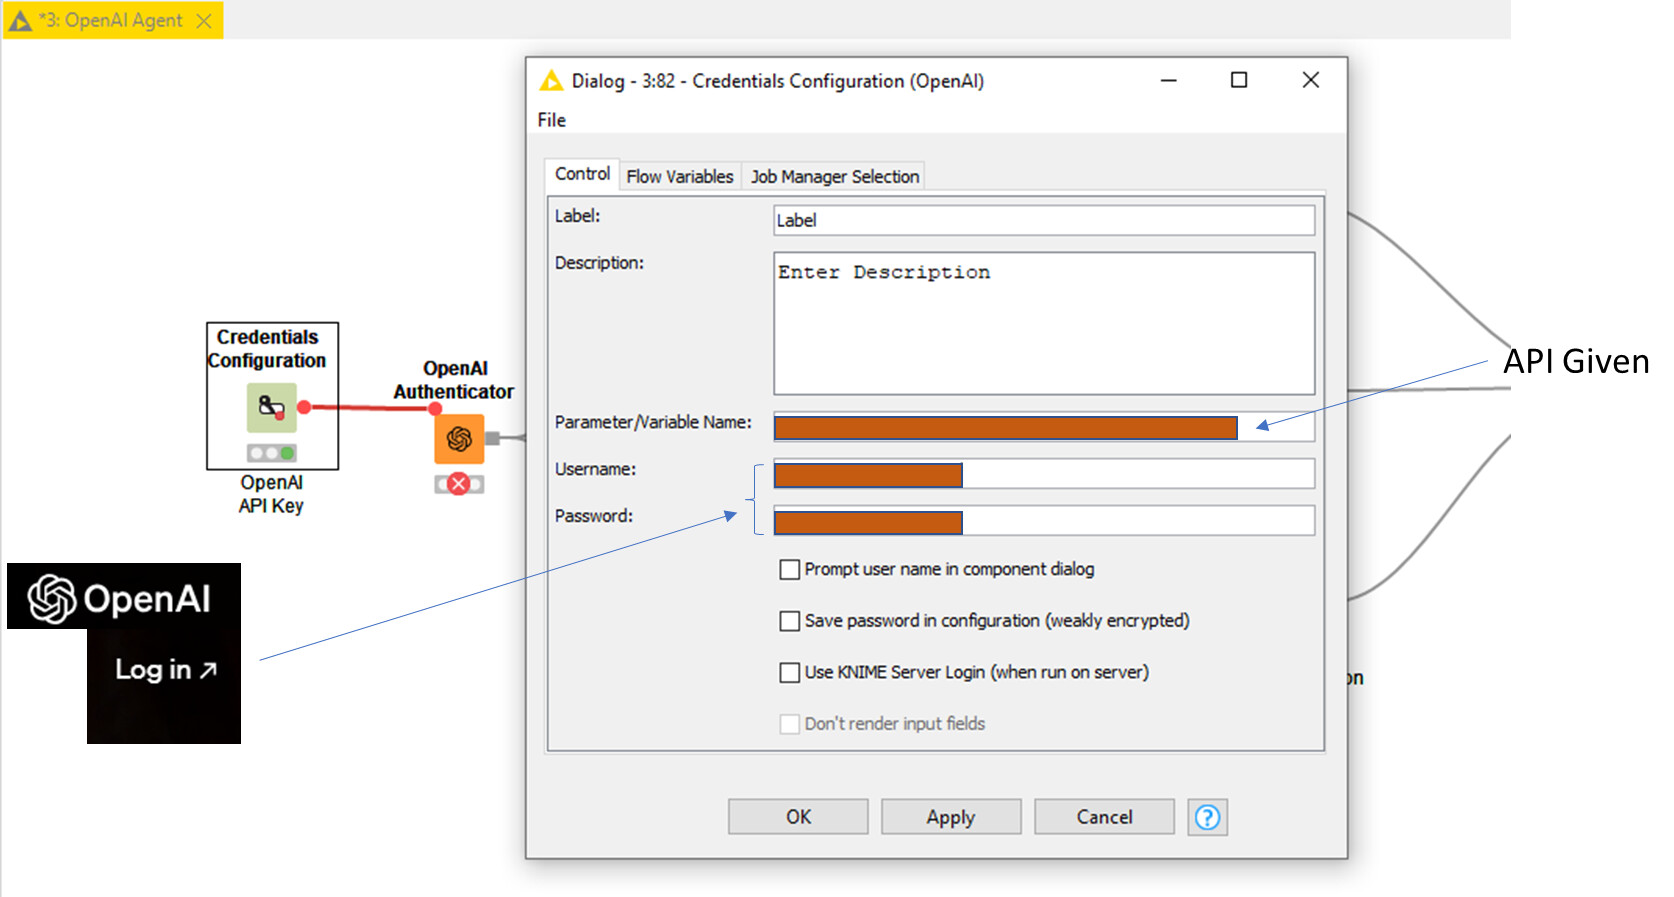Open the Job Manager Selection tab
Viewport: 1674px width, 897px height.
click(x=834, y=176)
